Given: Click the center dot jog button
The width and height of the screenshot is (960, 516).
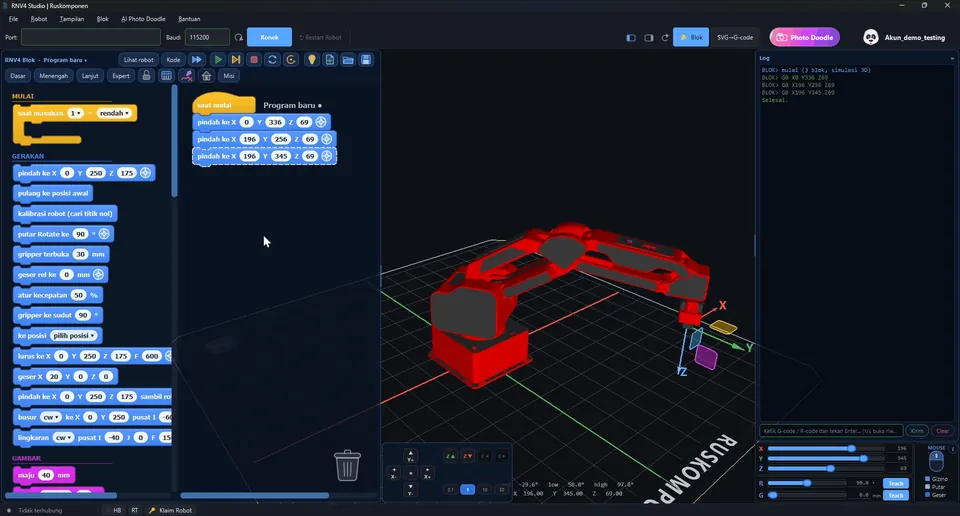Looking at the screenshot, I should click(411, 473).
